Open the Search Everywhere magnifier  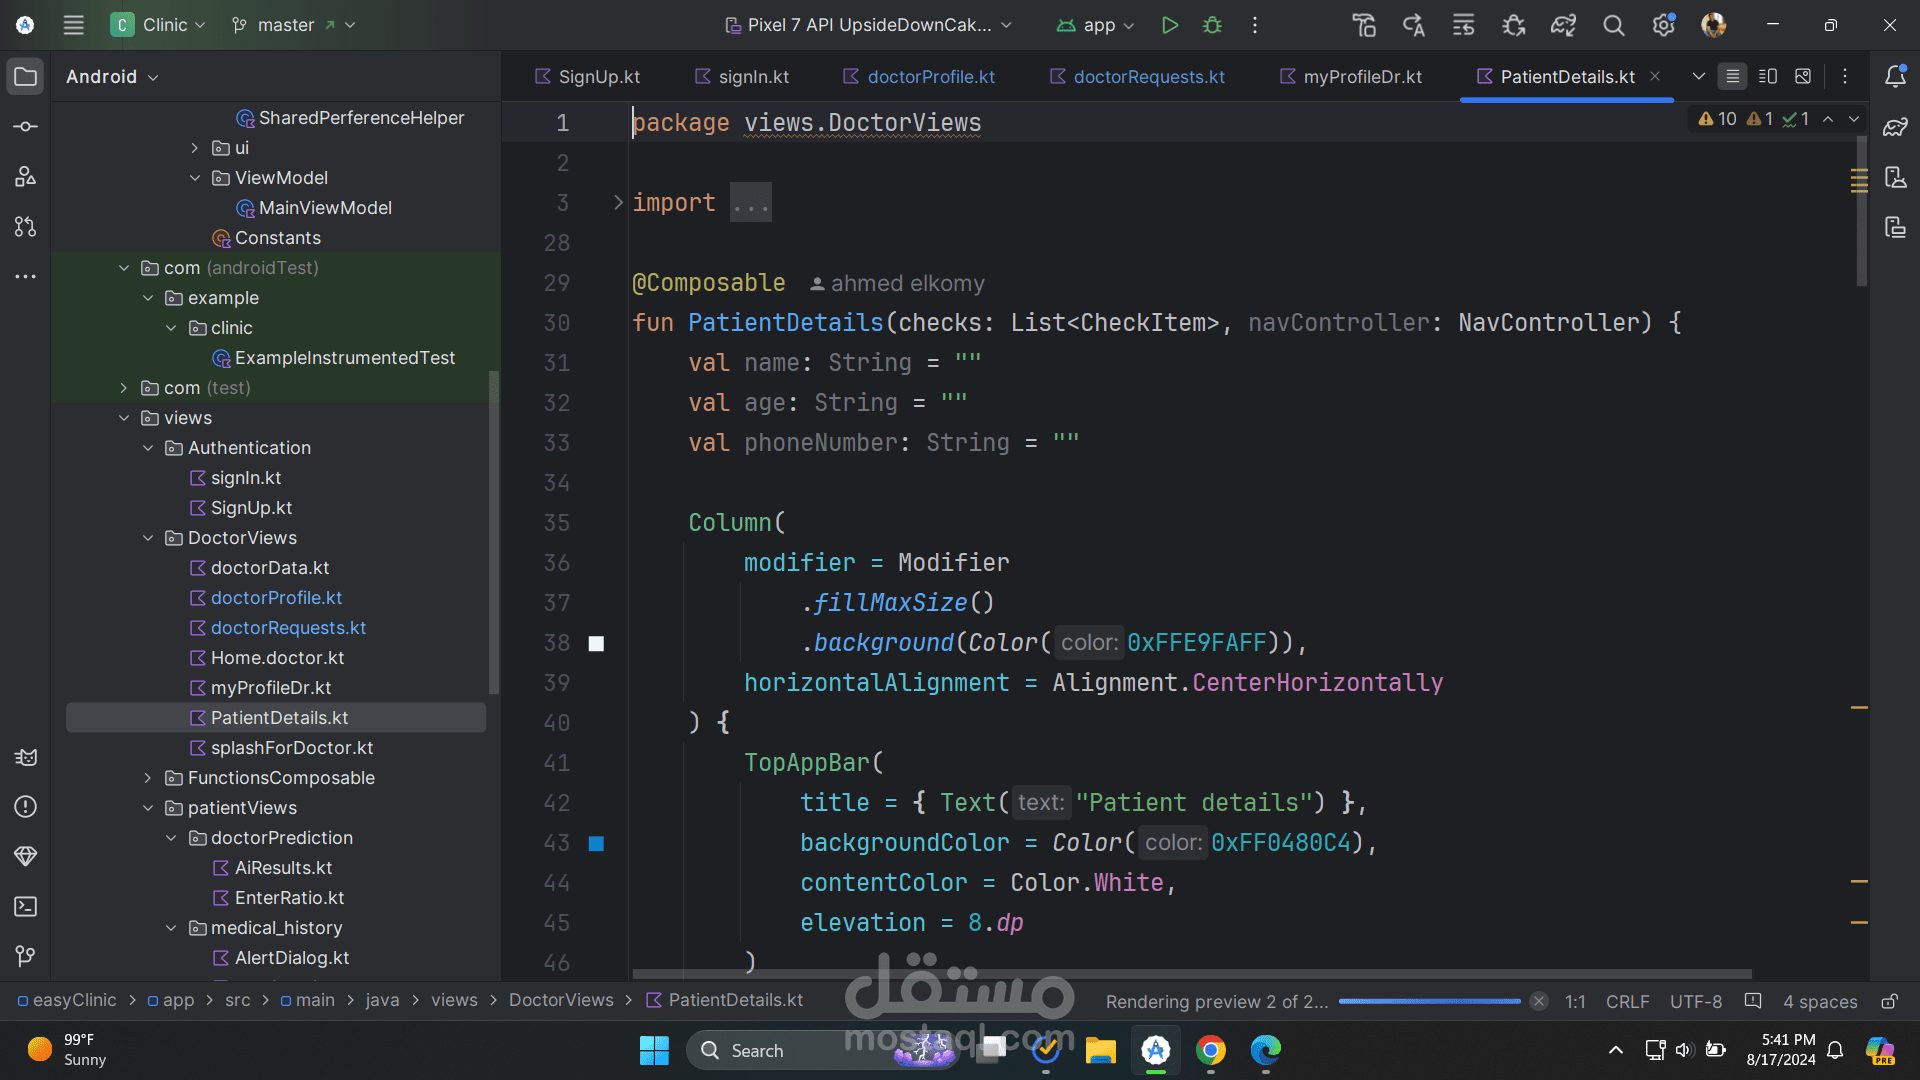pos(1613,25)
